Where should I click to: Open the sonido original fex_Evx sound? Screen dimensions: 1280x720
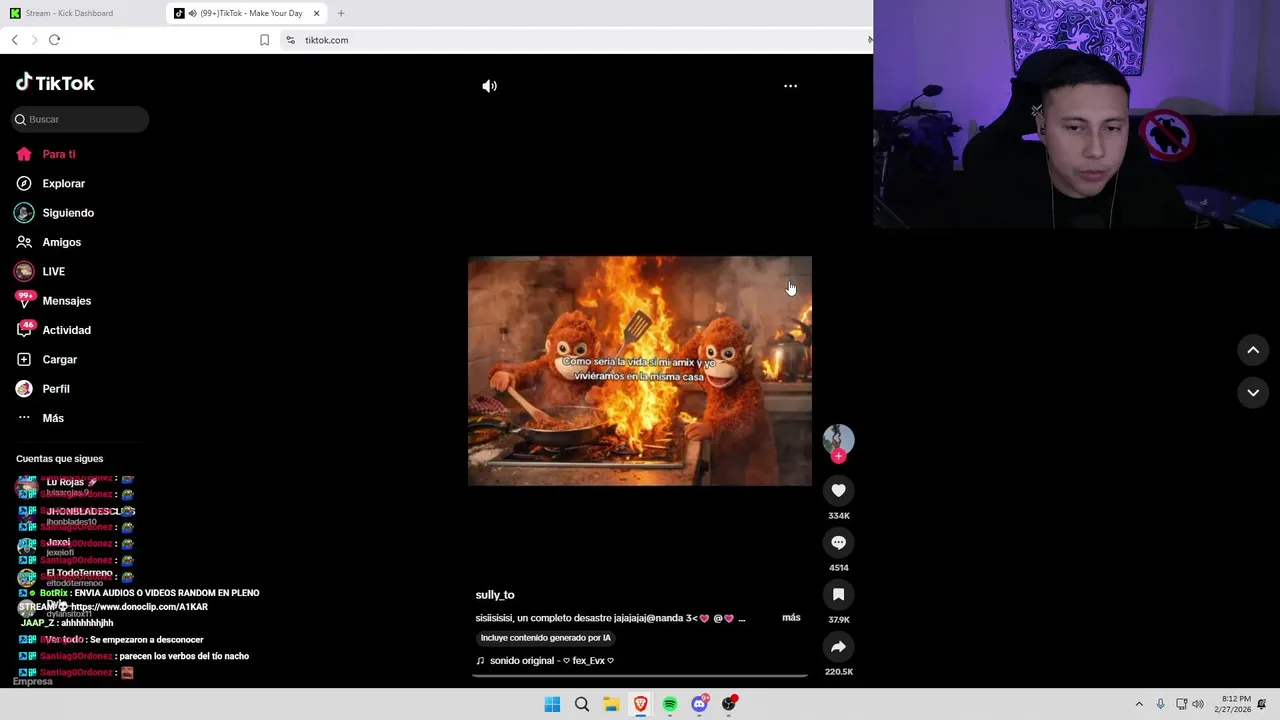coord(545,661)
